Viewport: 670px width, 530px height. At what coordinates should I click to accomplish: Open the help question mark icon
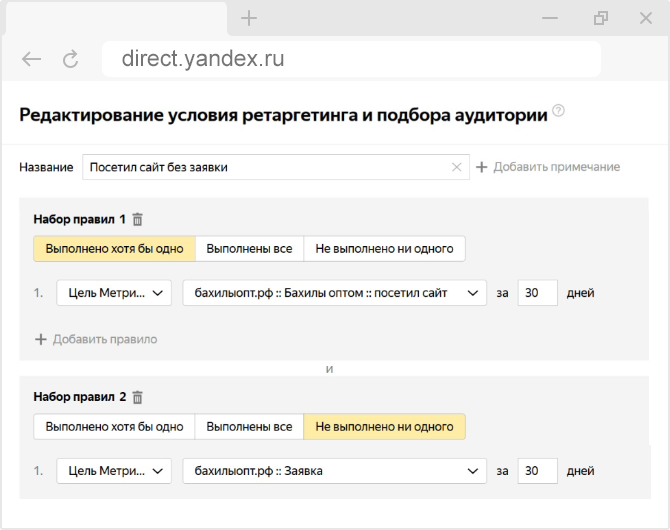(558, 111)
